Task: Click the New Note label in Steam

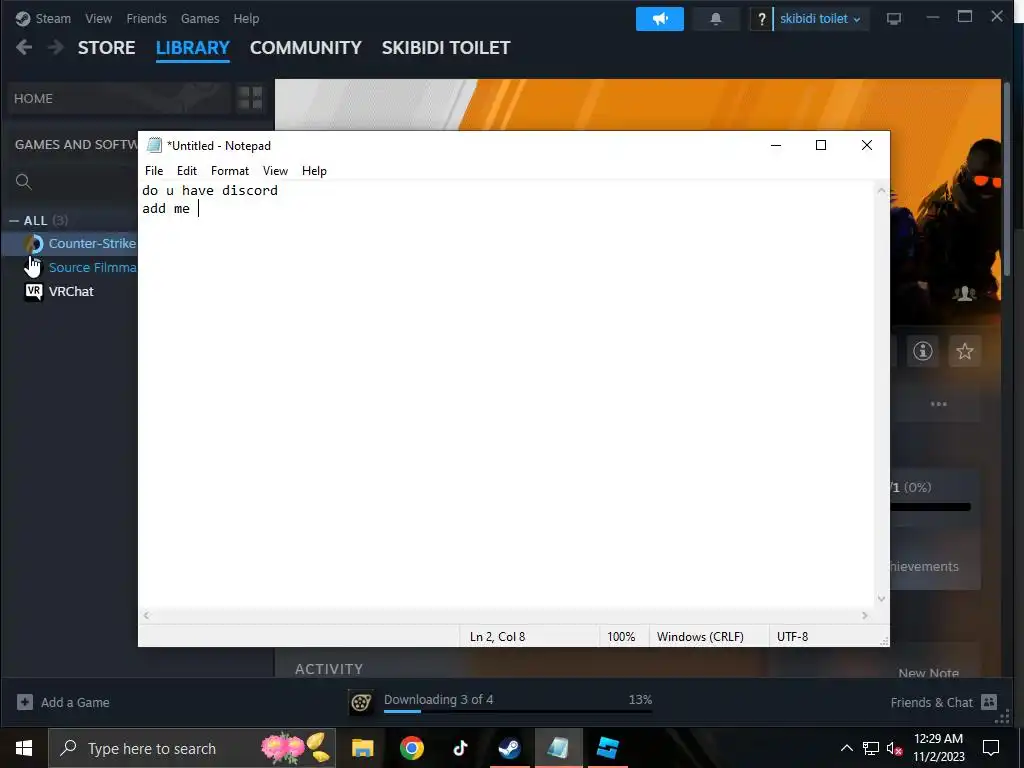Action: coord(928,673)
